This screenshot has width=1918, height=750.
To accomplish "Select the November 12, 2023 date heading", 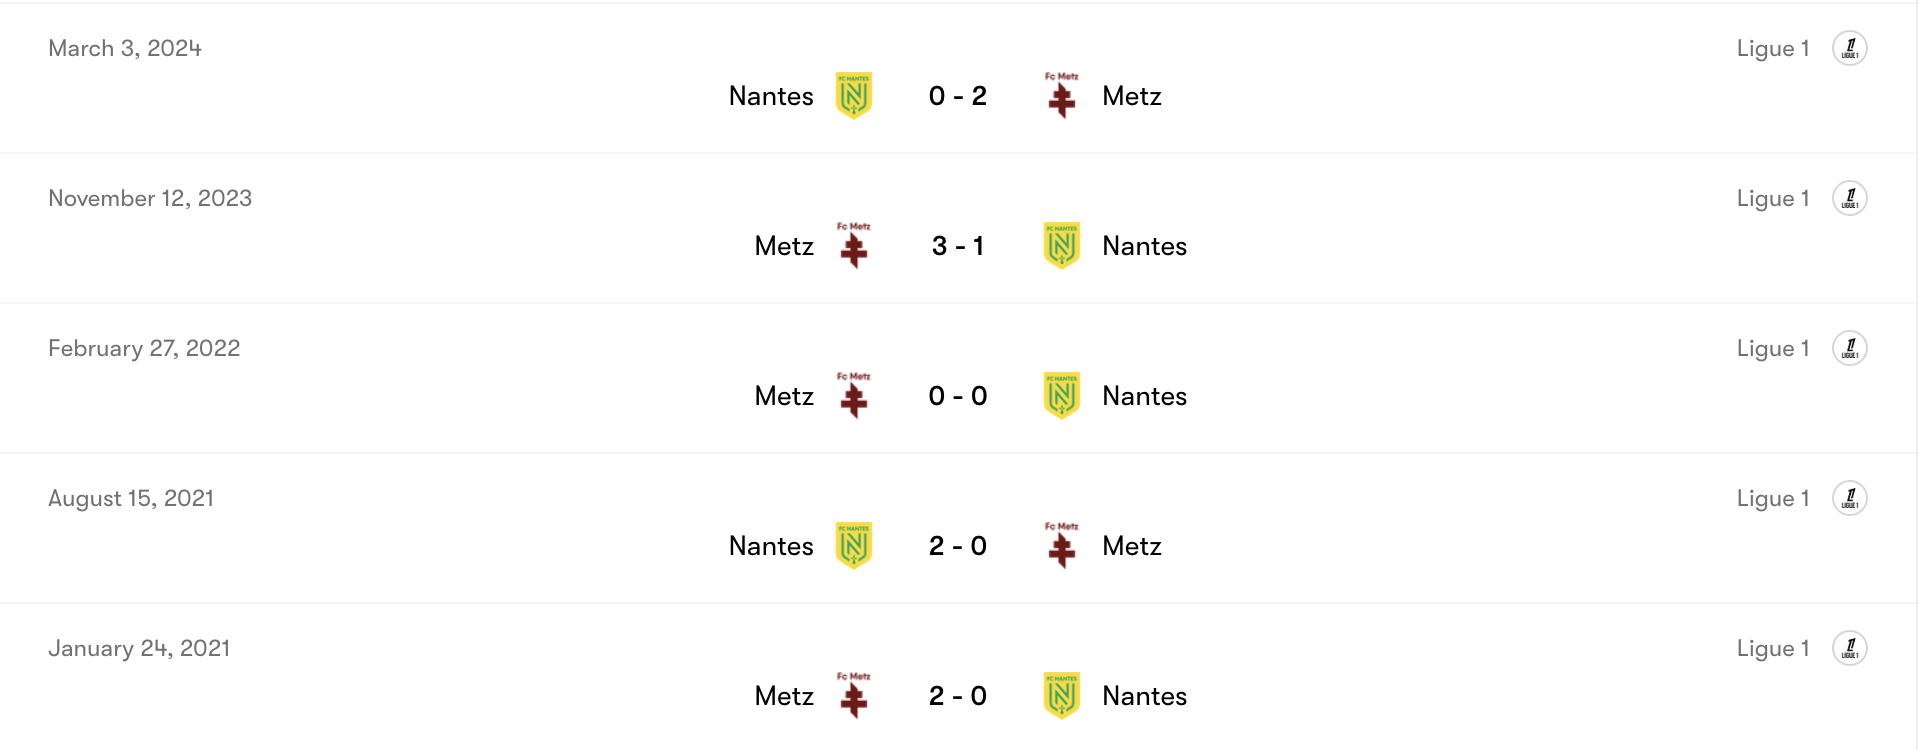I will (150, 197).
